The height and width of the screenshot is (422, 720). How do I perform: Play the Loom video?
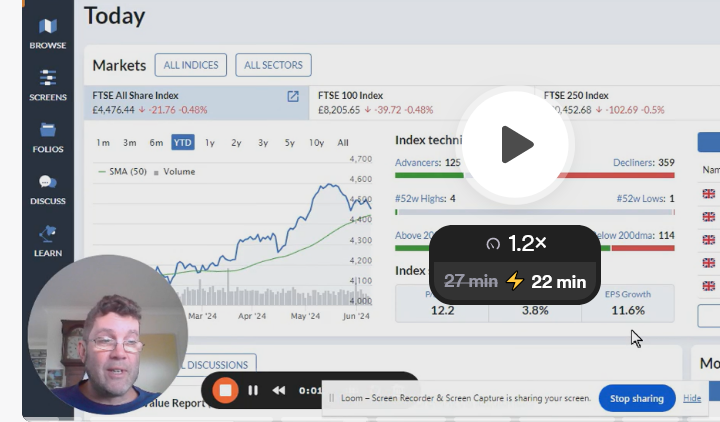[x=515, y=145]
